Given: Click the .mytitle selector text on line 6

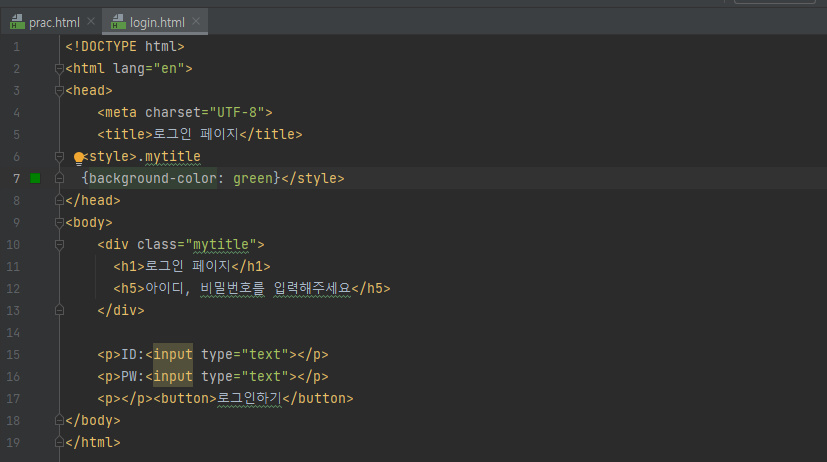Looking at the screenshot, I should pyautogui.click(x=169, y=157).
